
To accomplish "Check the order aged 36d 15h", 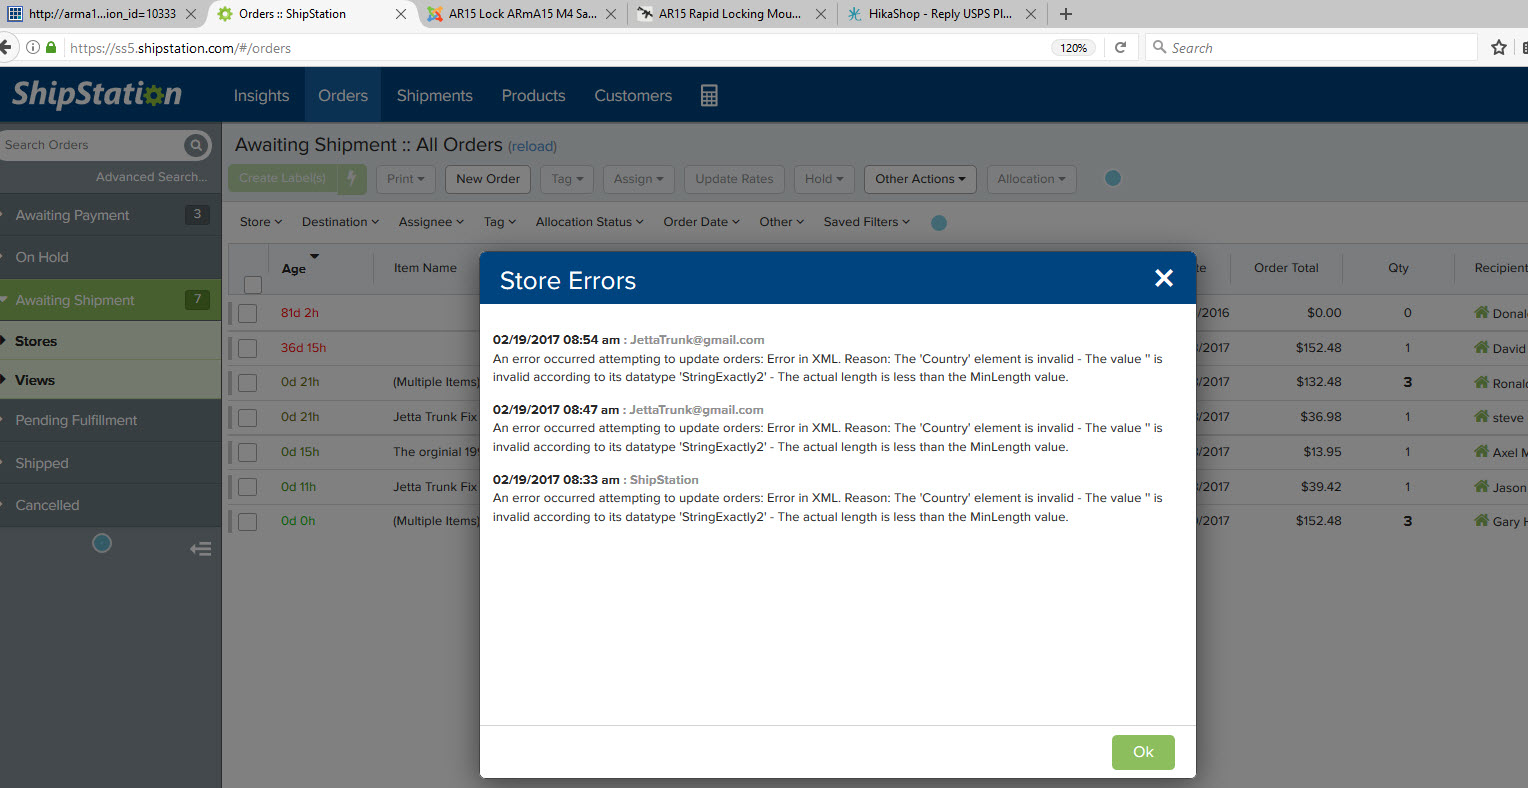I will pyautogui.click(x=248, y=348).
